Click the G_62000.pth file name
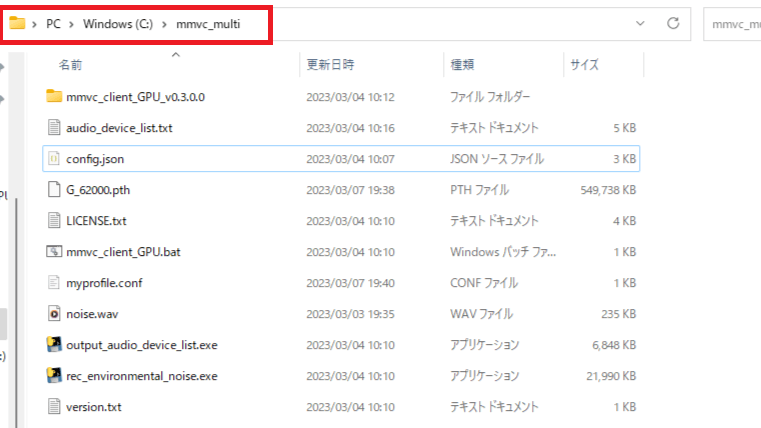This screenshot has width=761, height=428. point(98,190)
